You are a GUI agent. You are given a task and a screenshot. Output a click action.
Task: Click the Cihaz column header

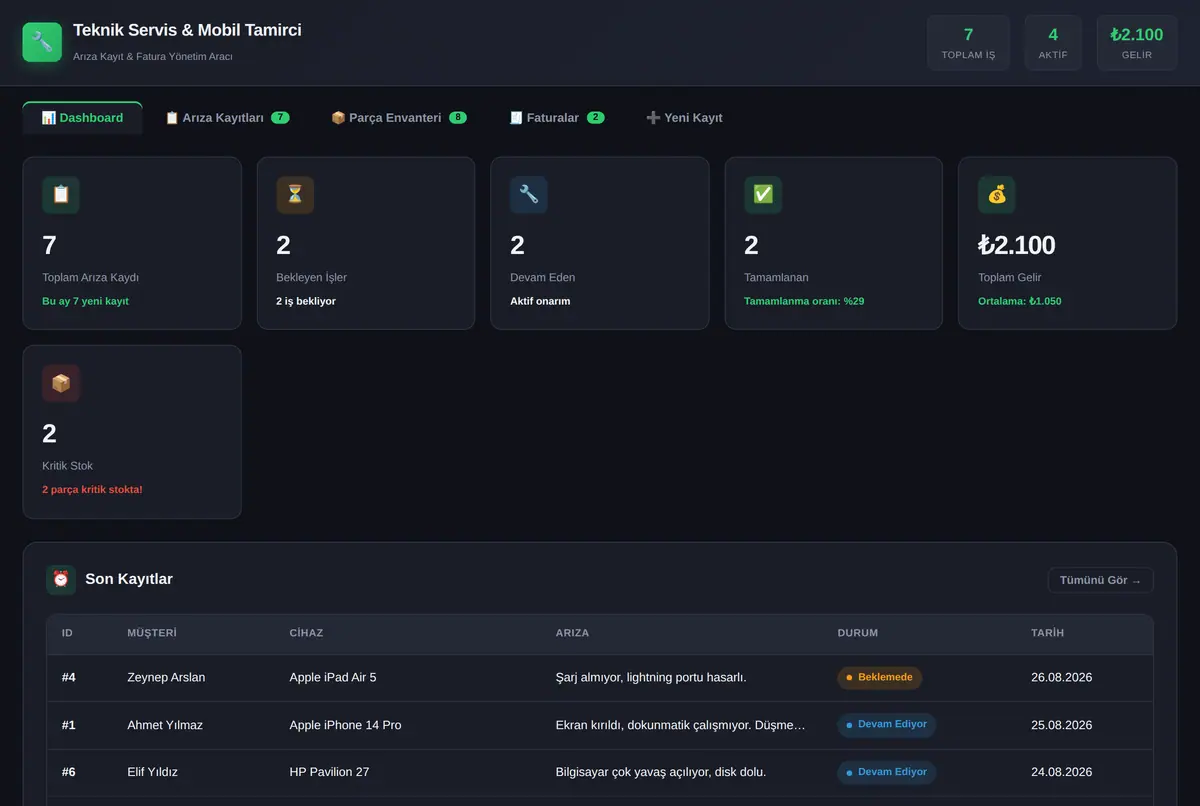click(306, 633)
